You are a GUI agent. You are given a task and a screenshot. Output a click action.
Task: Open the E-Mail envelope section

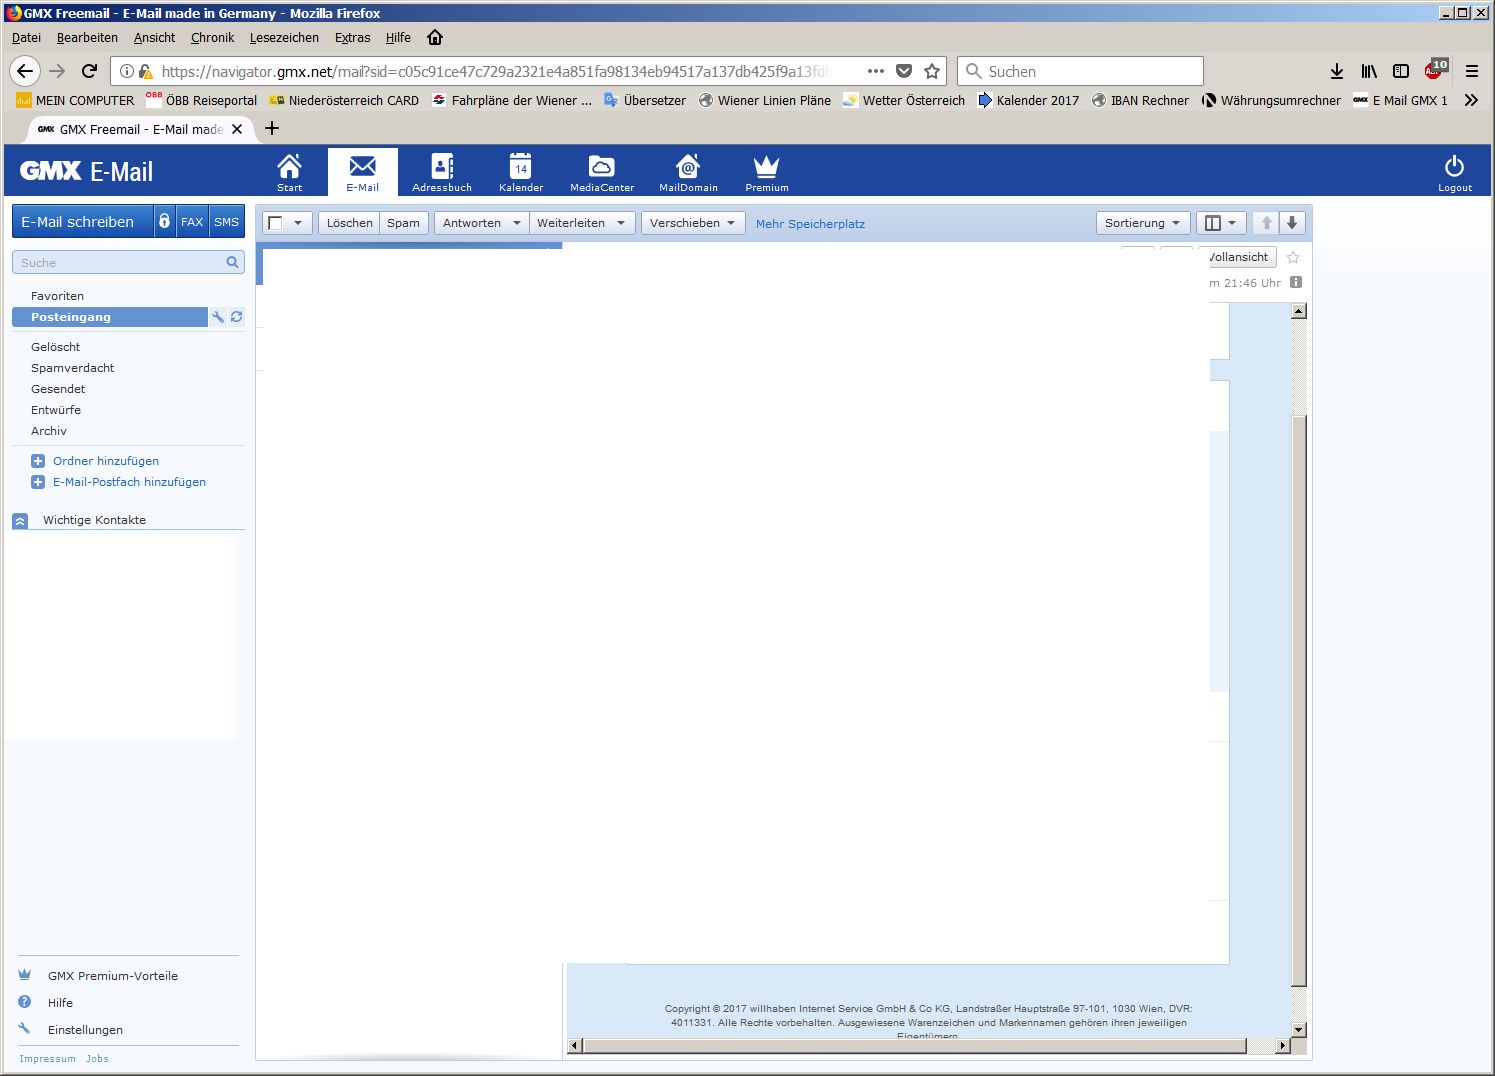pyautogui.click(x=362, y=172)
